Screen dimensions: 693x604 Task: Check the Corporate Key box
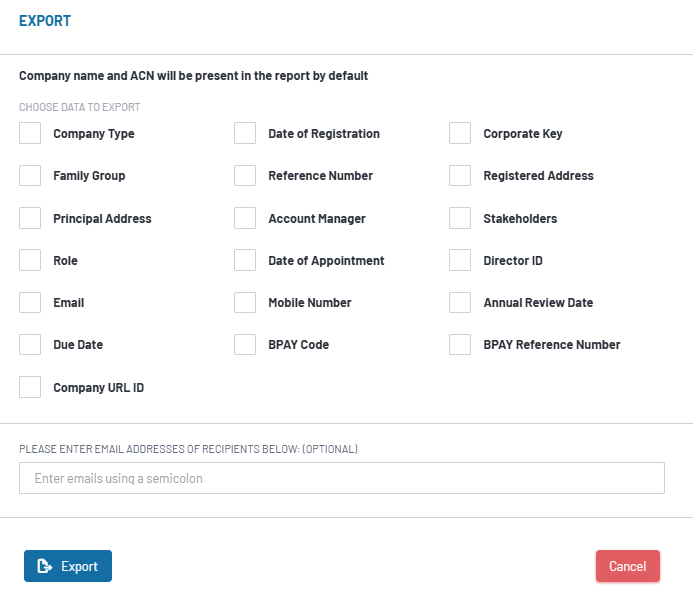point(460,133)
